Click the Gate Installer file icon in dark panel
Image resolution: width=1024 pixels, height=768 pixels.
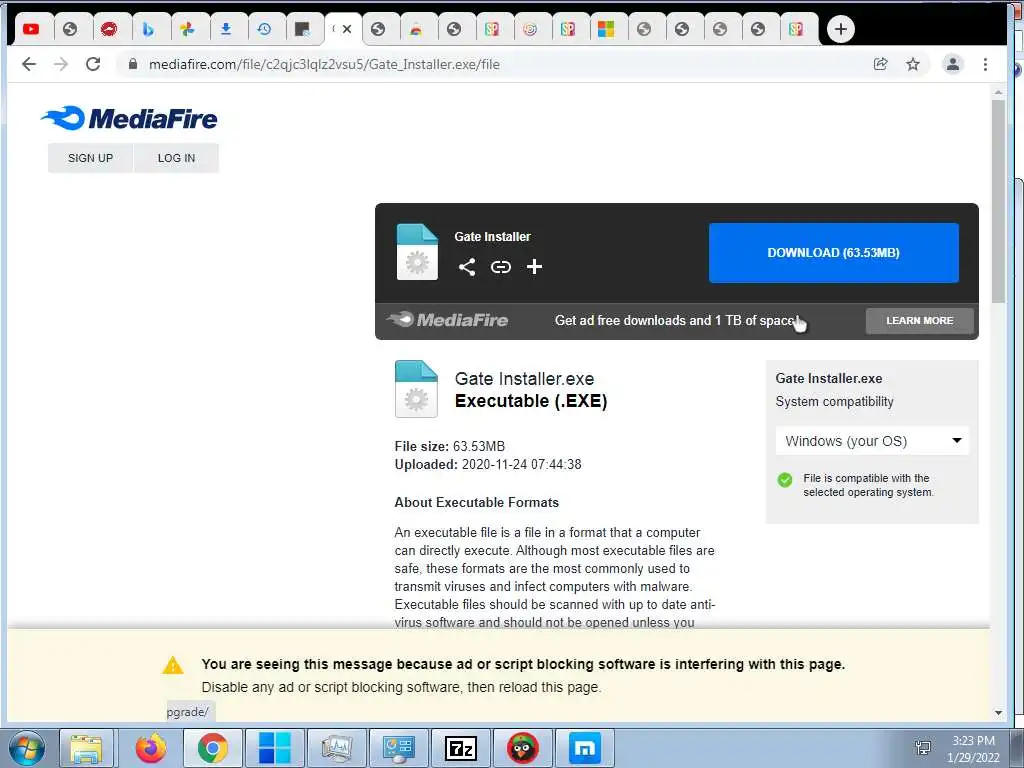[x=417, y=252]
